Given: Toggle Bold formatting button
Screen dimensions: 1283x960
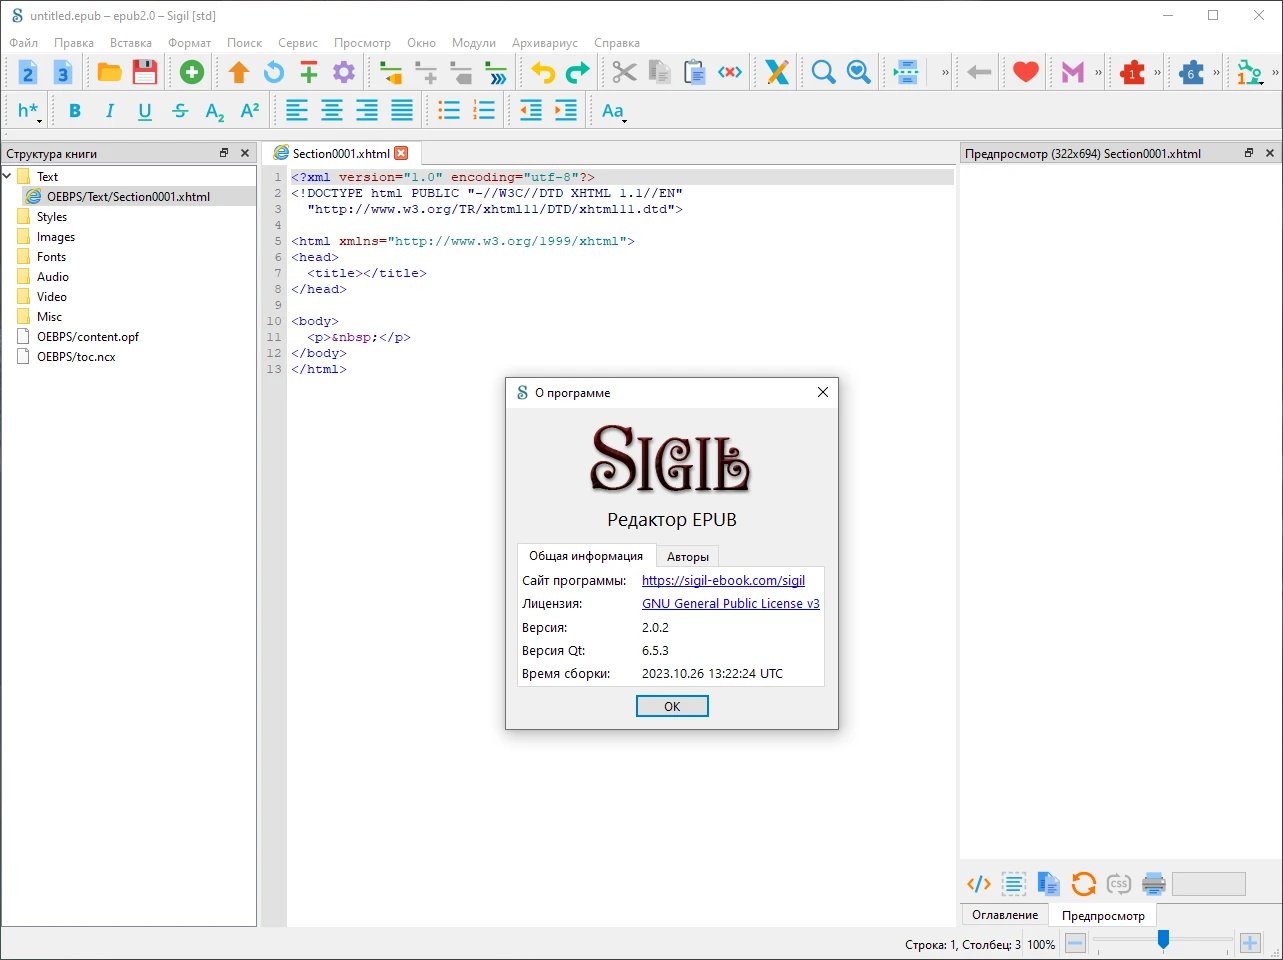Looking at the screenshot, I should coord(75,111).
